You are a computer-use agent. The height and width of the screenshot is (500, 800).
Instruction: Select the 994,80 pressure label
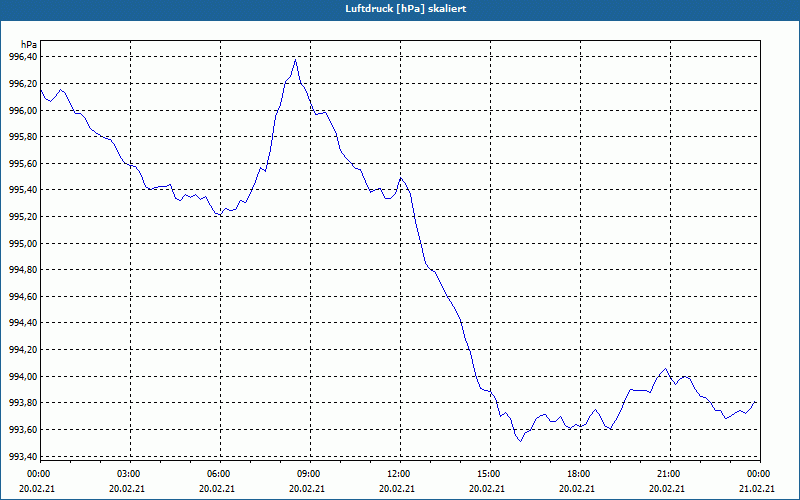point(23,270)
